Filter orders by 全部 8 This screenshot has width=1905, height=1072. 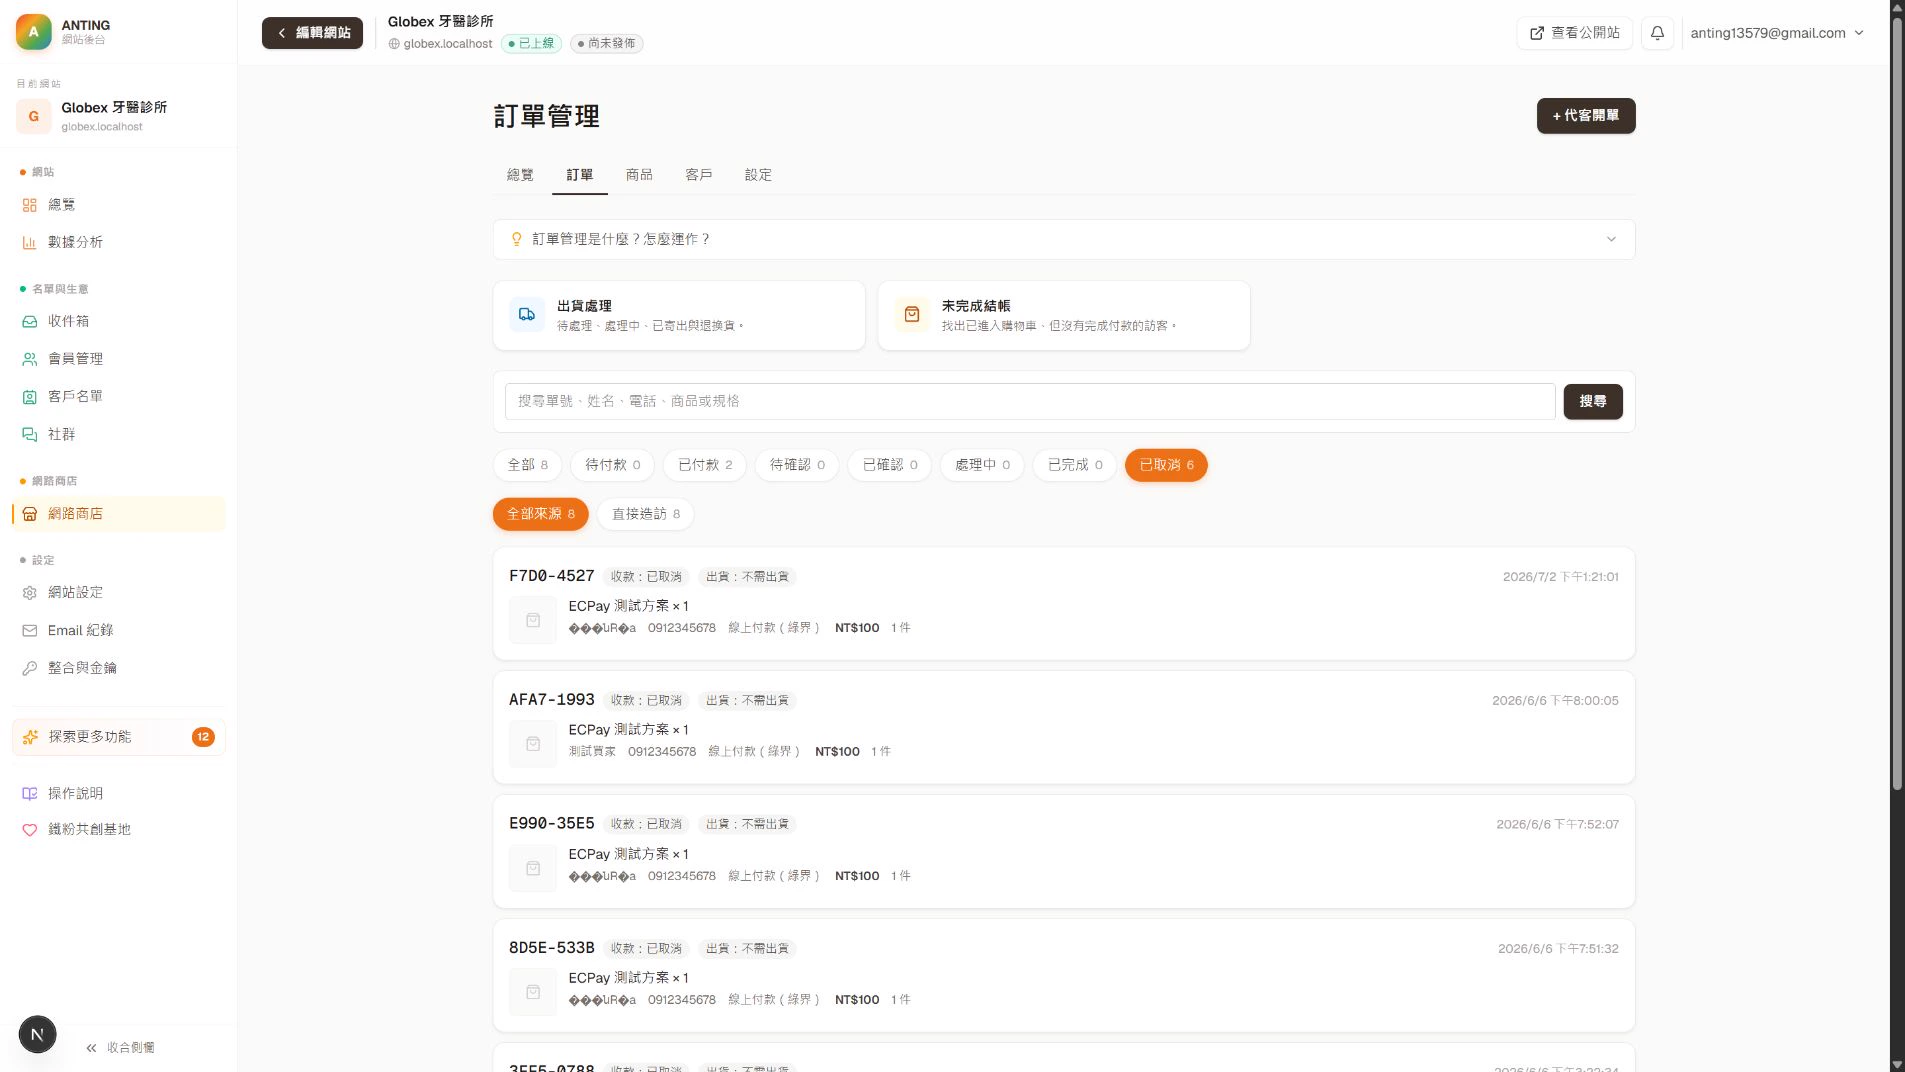[528, 465]
